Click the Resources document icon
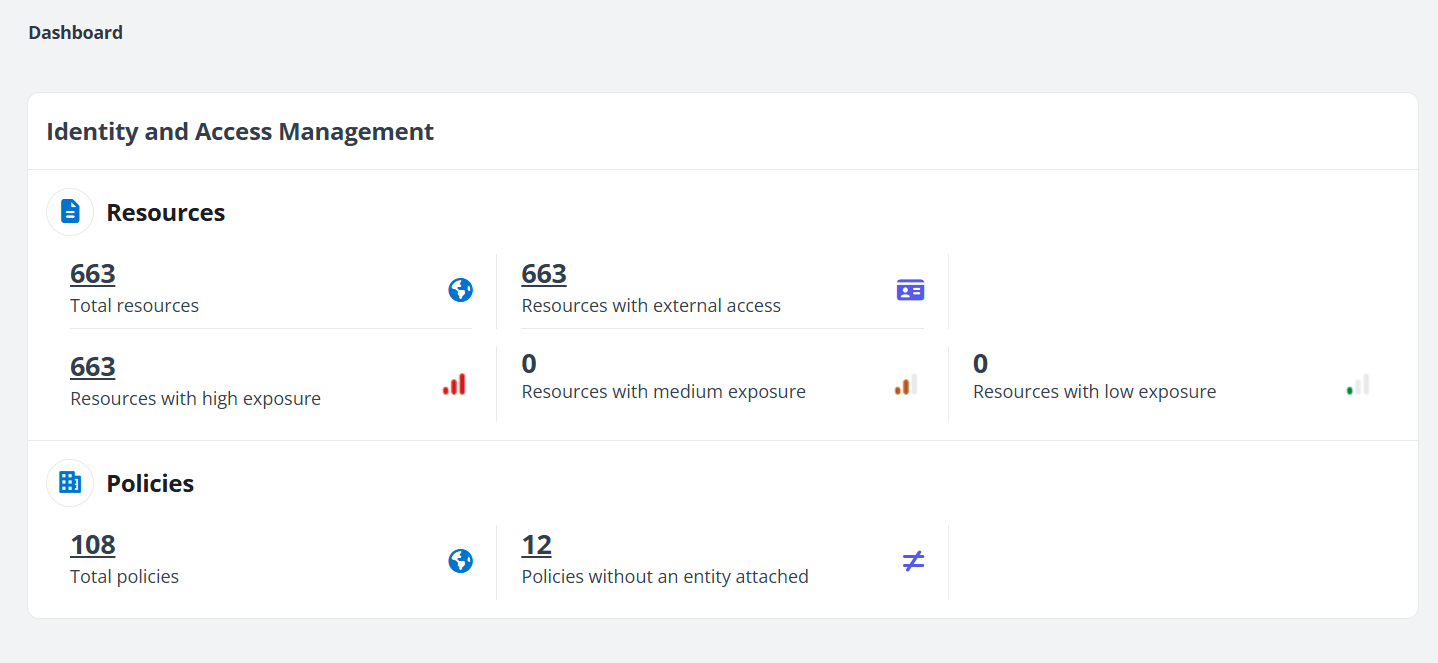The image size is (1438, 663). coord(70,212)
